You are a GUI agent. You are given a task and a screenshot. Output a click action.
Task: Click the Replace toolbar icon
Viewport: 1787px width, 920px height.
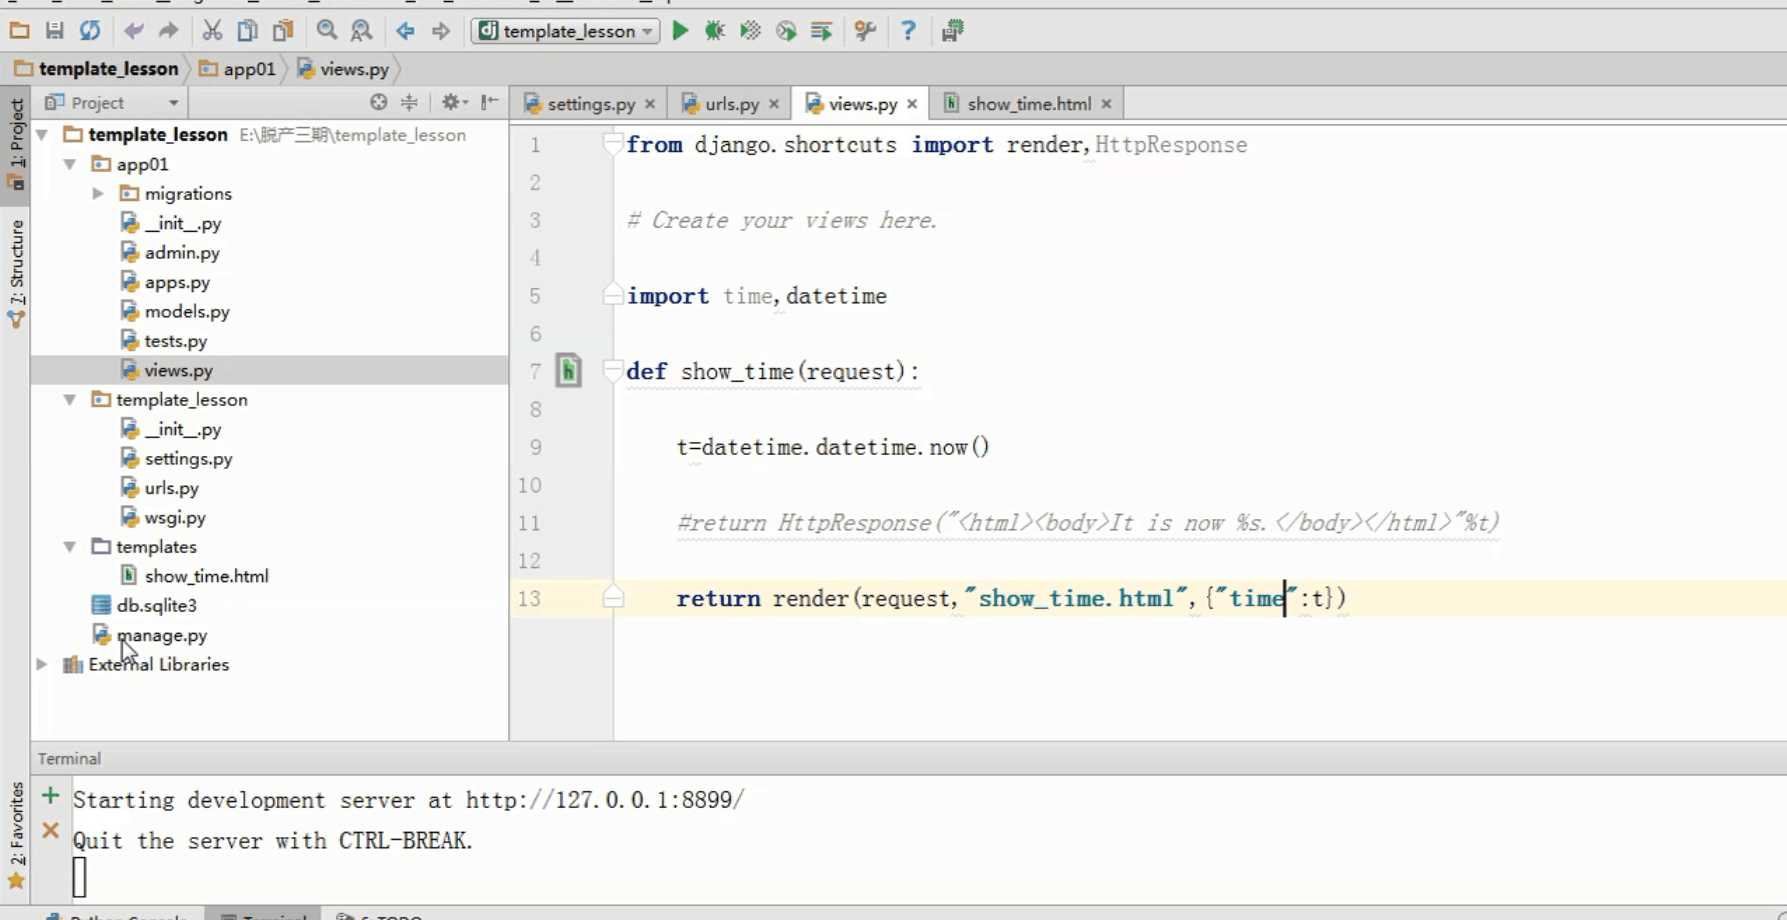tap(361, 31)
